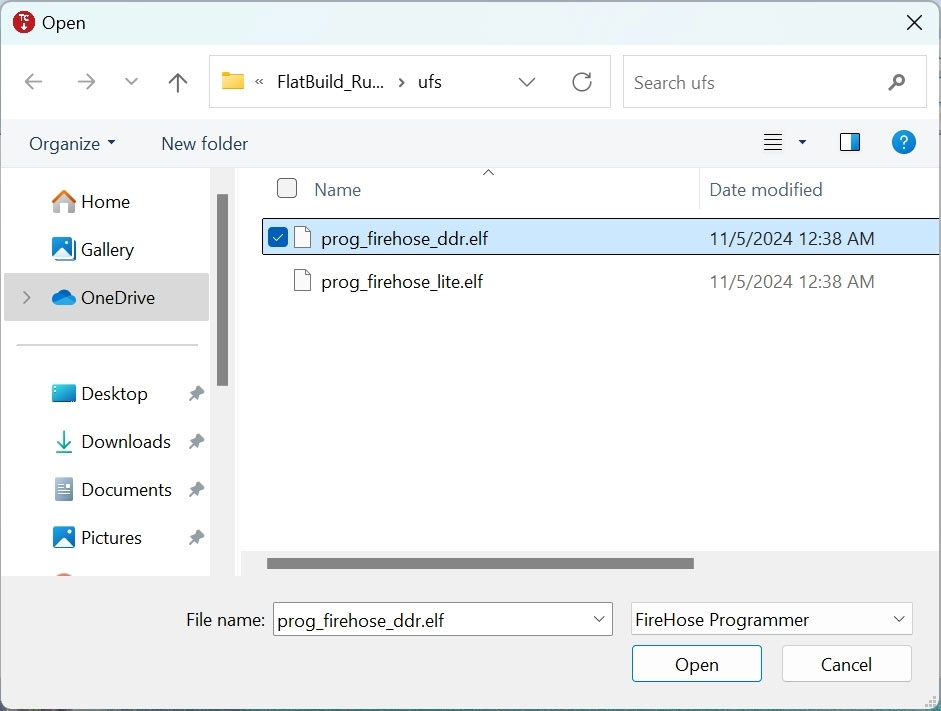Sort files by Date modified column

tap(766, 190)
